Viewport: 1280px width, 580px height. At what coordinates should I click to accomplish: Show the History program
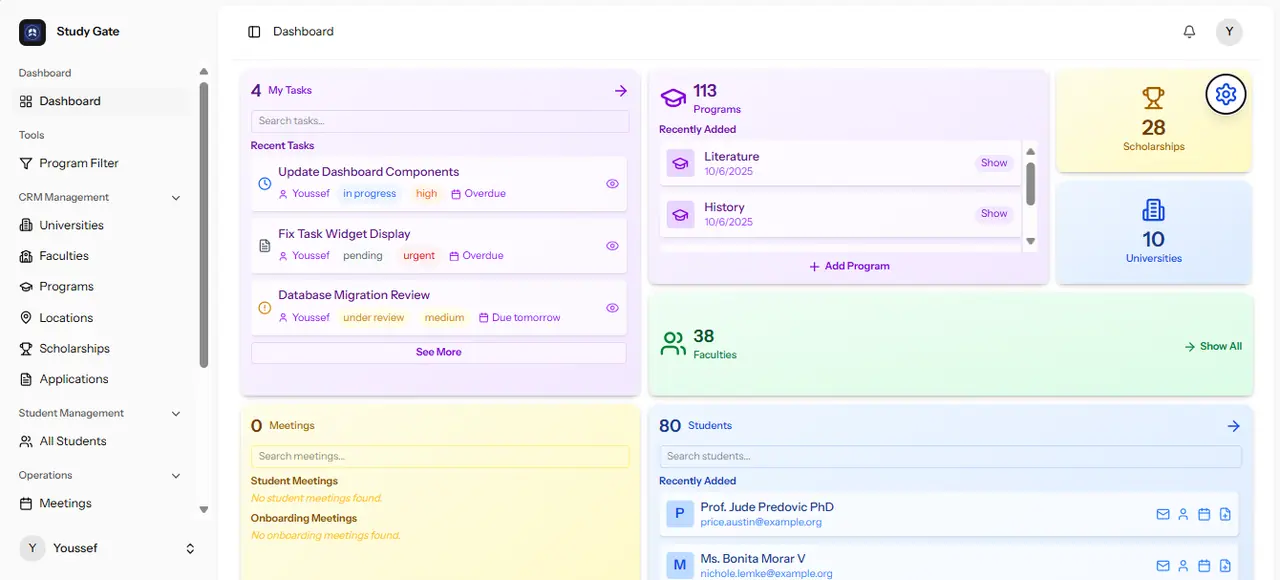click(994, 213)
